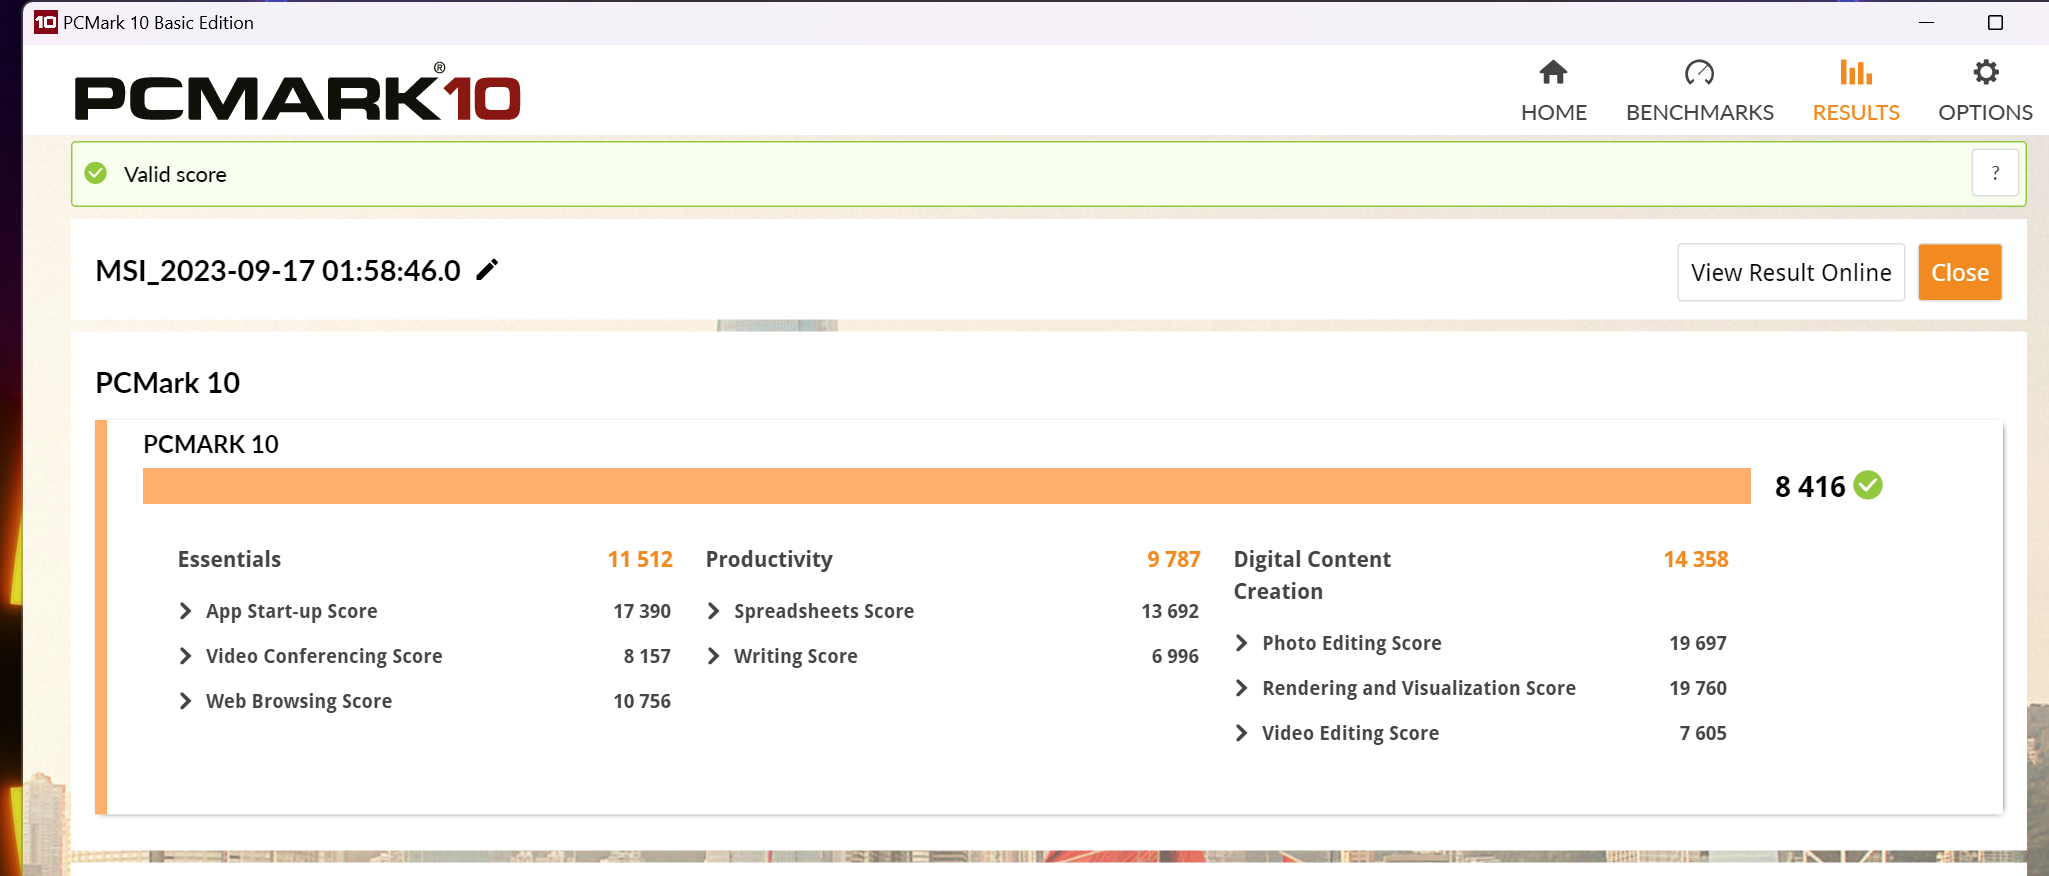Viewport: 2049px width, 876px height.
Task: Select the Results bar chart icon
Action: tap(1855, 73)
